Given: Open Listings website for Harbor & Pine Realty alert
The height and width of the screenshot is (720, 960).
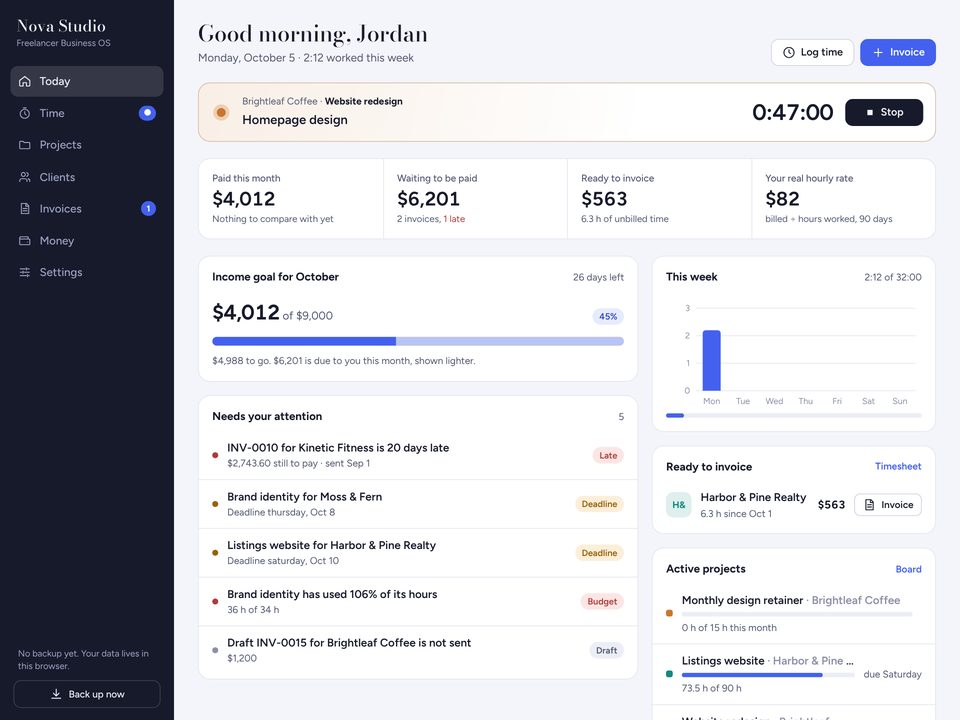Looking at the screenshot, I should (x=418, y=553).
